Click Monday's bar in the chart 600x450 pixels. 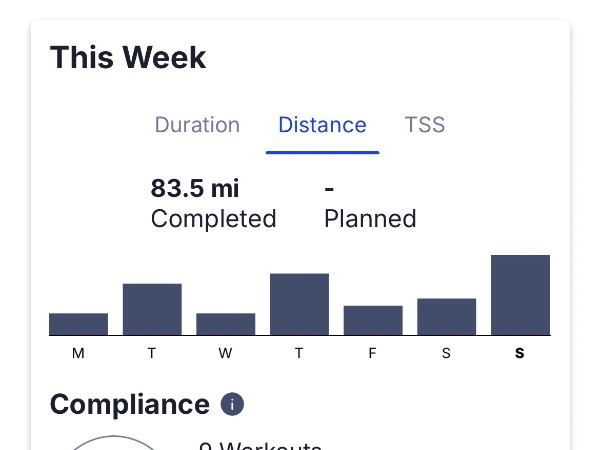point(78,324)
